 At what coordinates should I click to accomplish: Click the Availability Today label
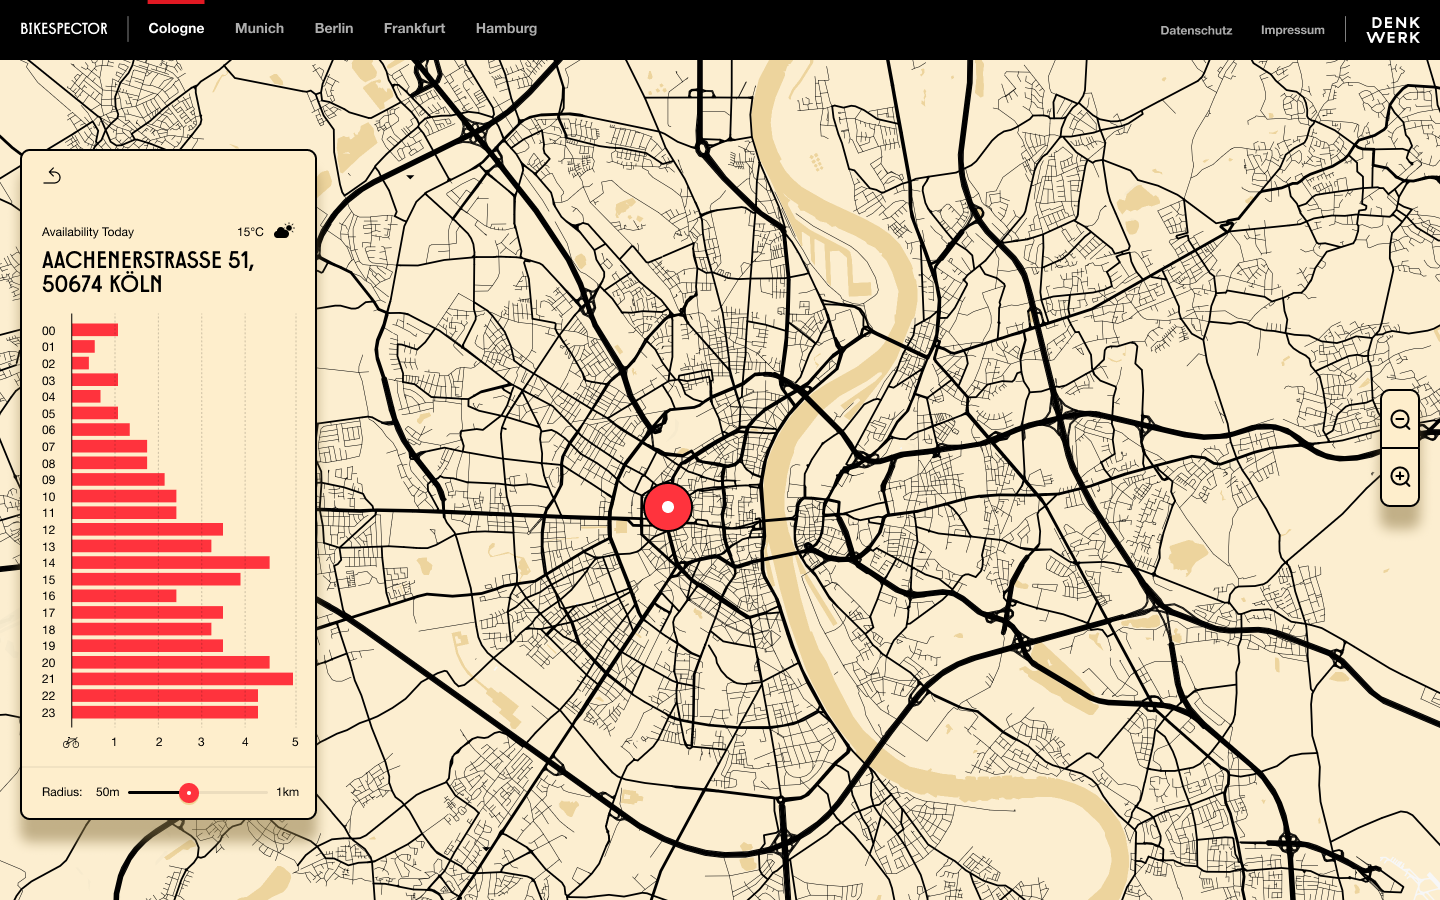88,232
